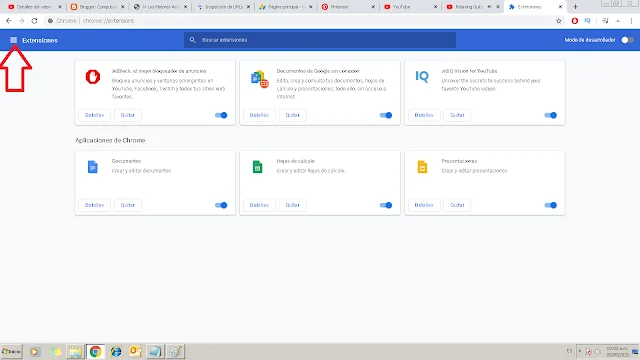Disable Documentos de Google sin conexión toggle
640x360 pixels.
386,115
